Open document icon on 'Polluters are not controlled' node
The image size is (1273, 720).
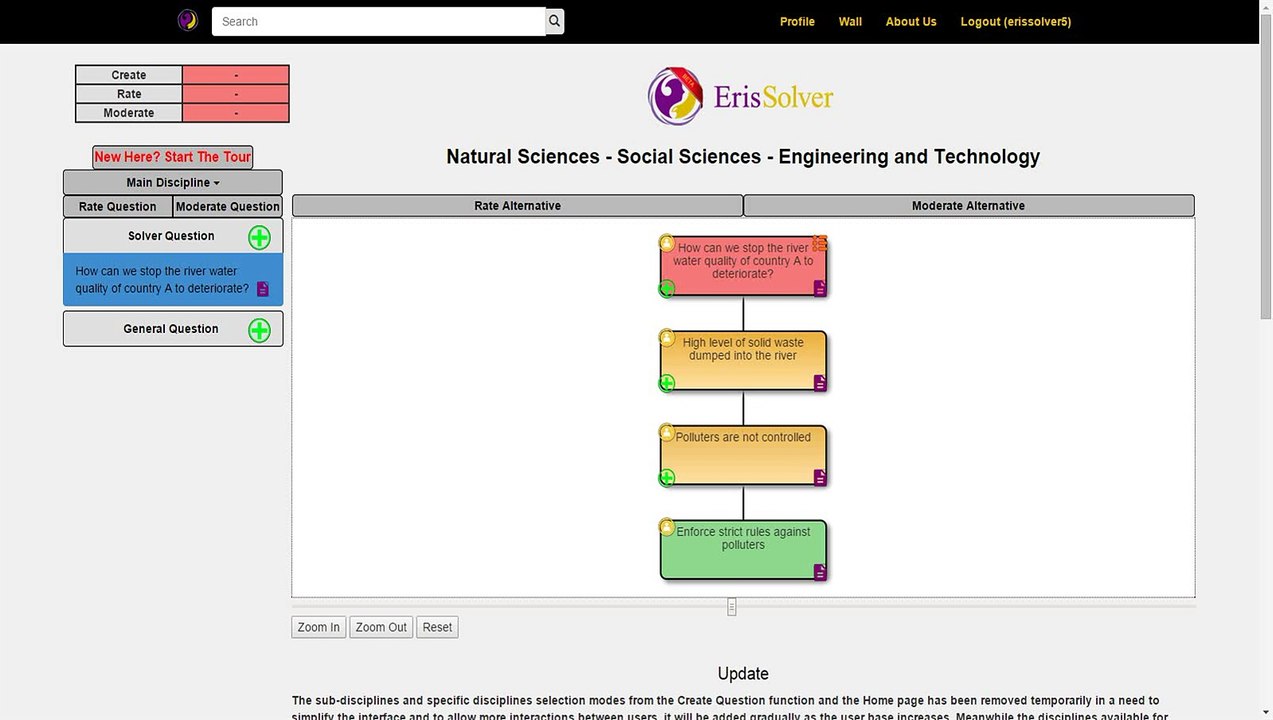pos(820,478)
